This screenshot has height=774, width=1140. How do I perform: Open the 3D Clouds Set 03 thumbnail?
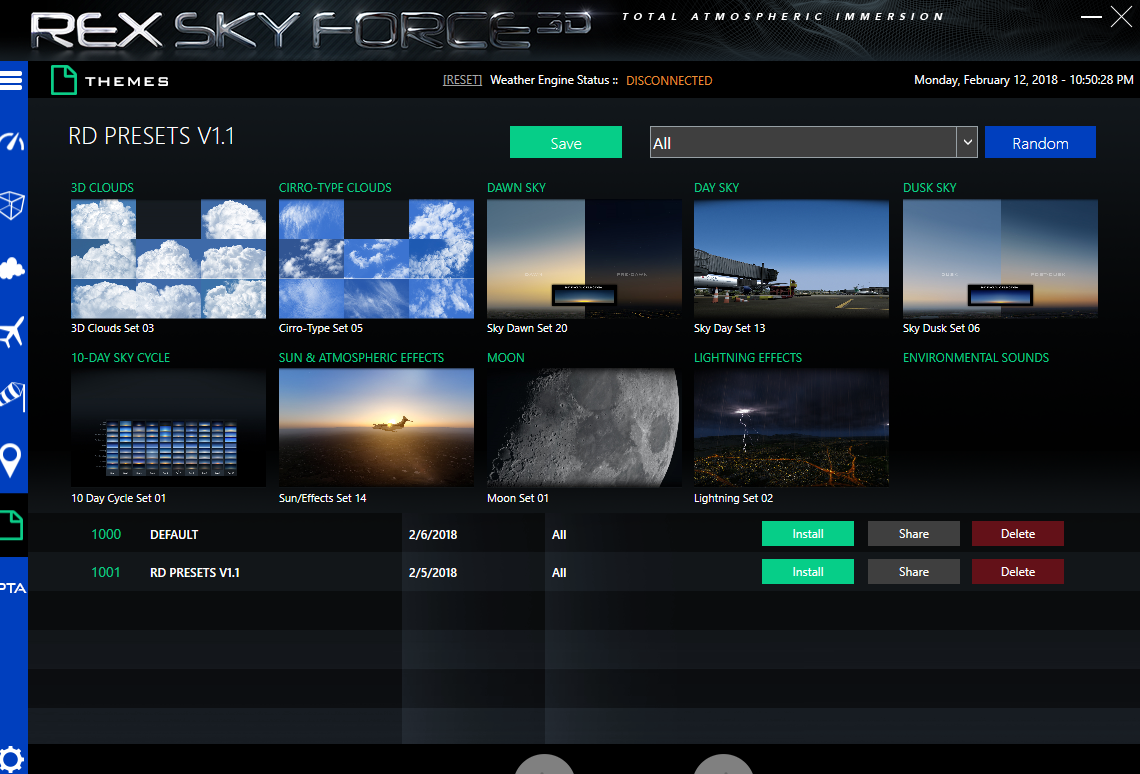tap(168, 259)
